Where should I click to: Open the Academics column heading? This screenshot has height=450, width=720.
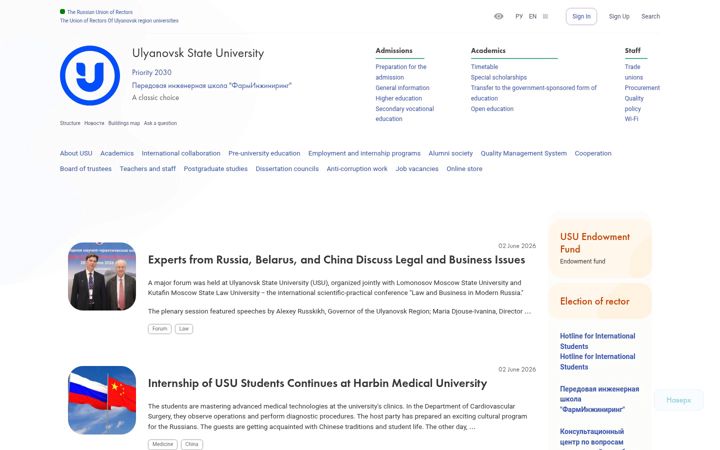pyautogui.click(x=488, y=51)
